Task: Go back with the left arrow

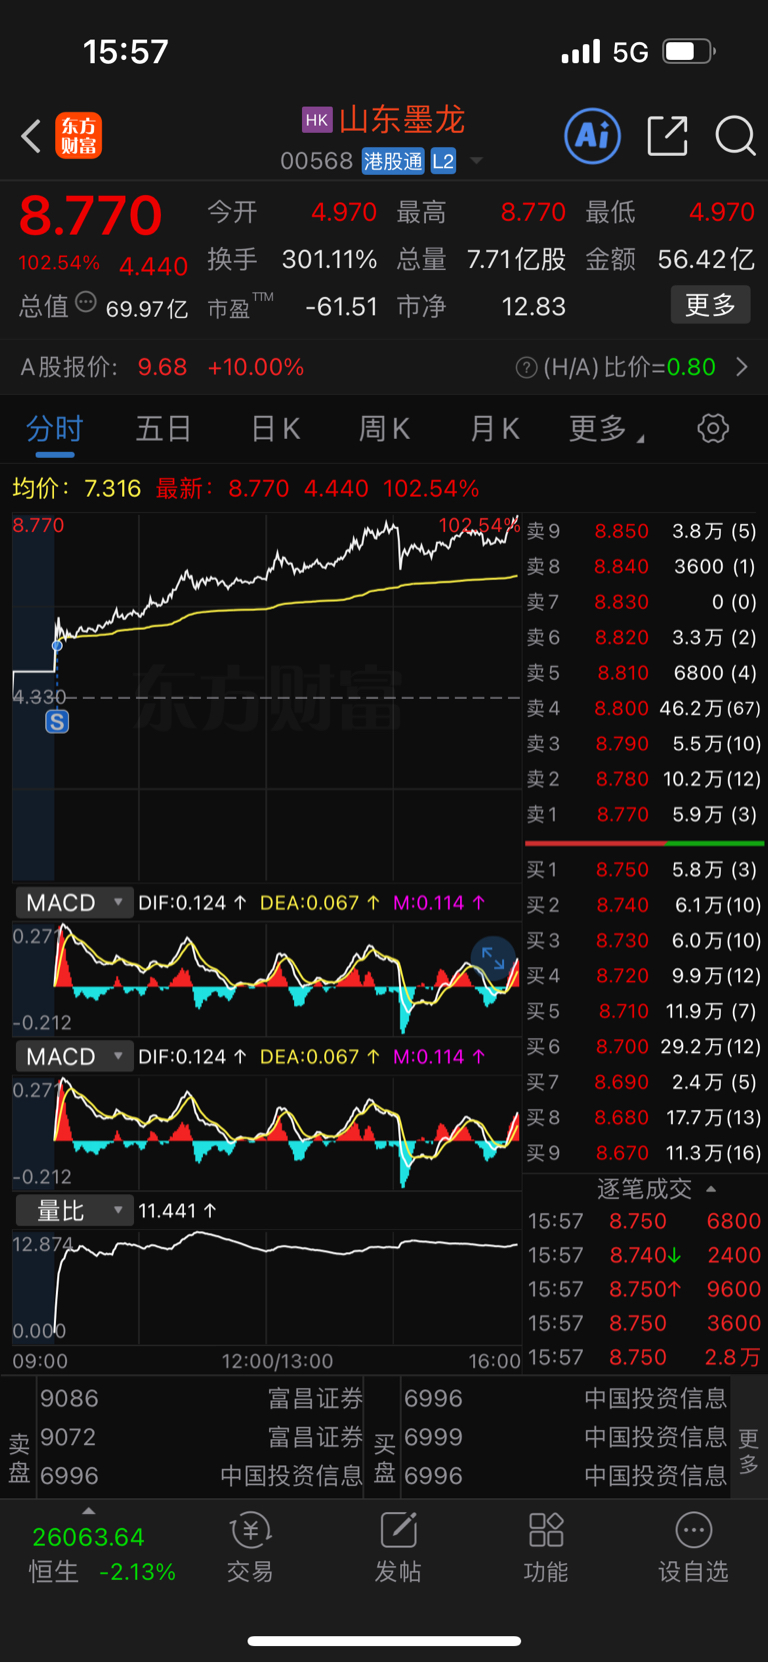Action: click(x=31, y=136)
